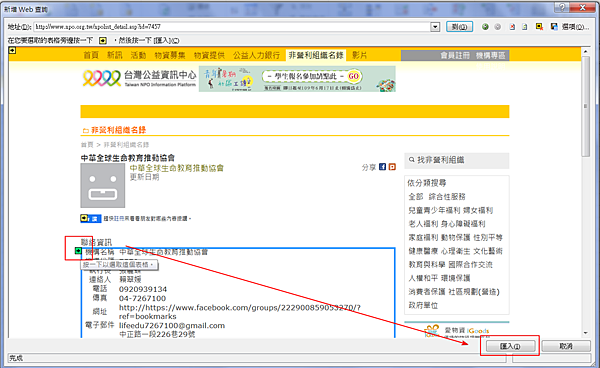The width and height of the screenshot is (600, 368).
Task: Save the web query using the disk icon
Action: pos(554,26)
